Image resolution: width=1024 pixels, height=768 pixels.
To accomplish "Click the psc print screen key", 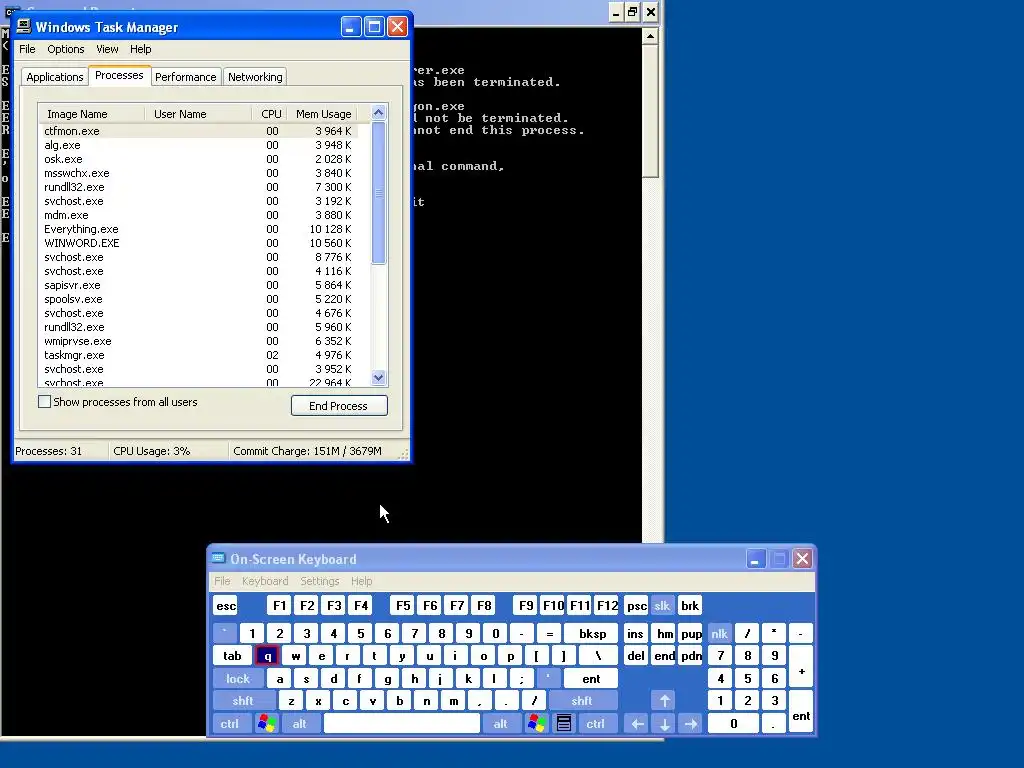I will pos(636,606).
